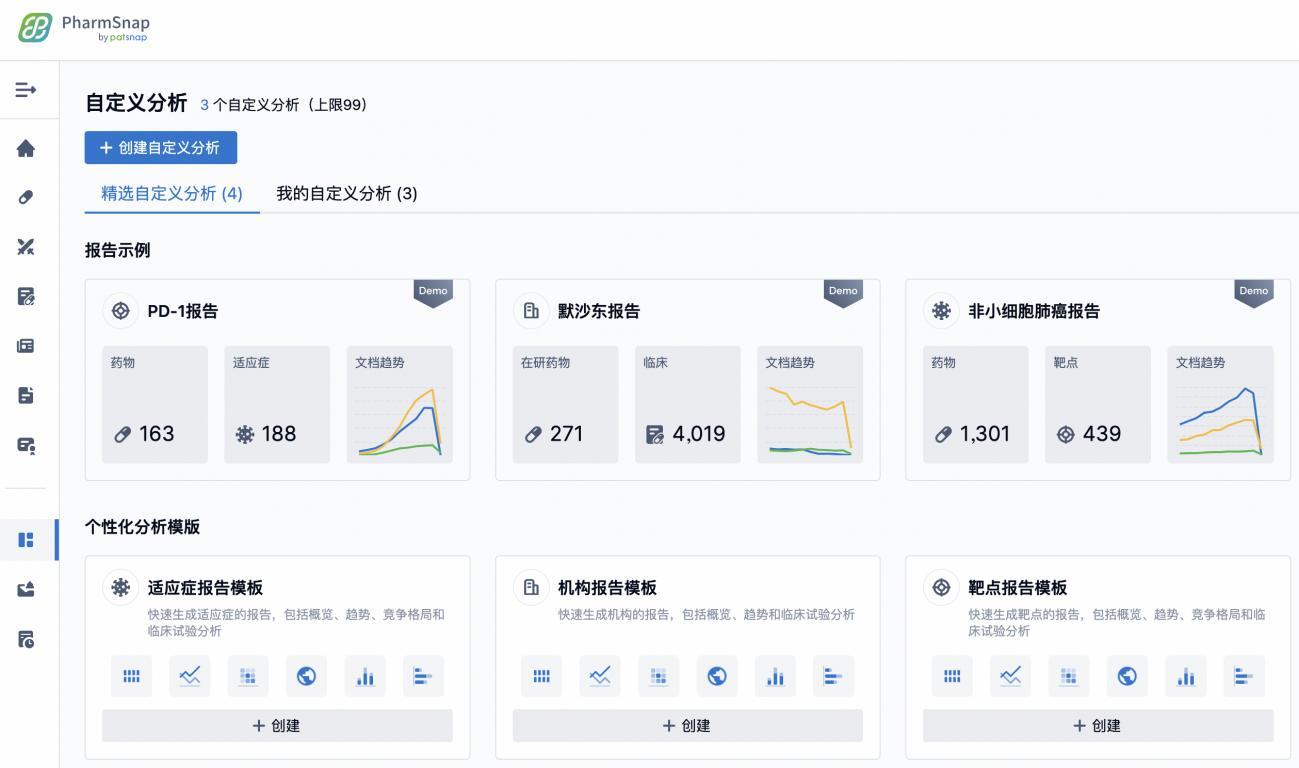The height and width of the screenshot is (768, 1299).
Task: Open the home page from the sidebar
Action: pos(25,148)
